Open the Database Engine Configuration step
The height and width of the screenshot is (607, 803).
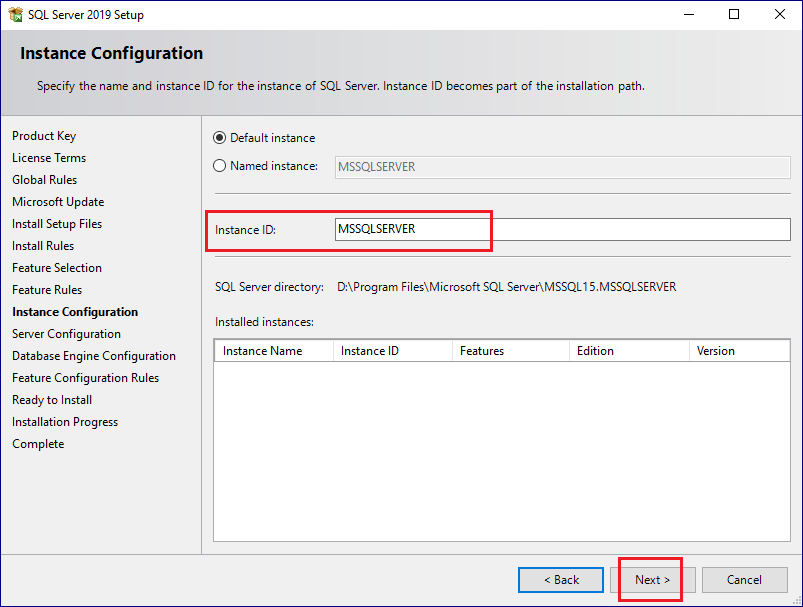[94, 356]
